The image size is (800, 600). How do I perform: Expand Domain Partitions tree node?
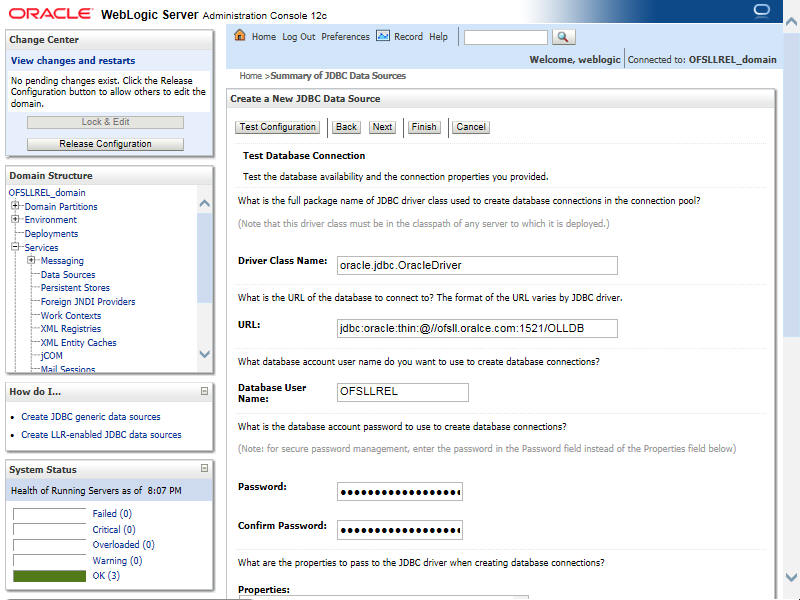click(x=15, y=206)
